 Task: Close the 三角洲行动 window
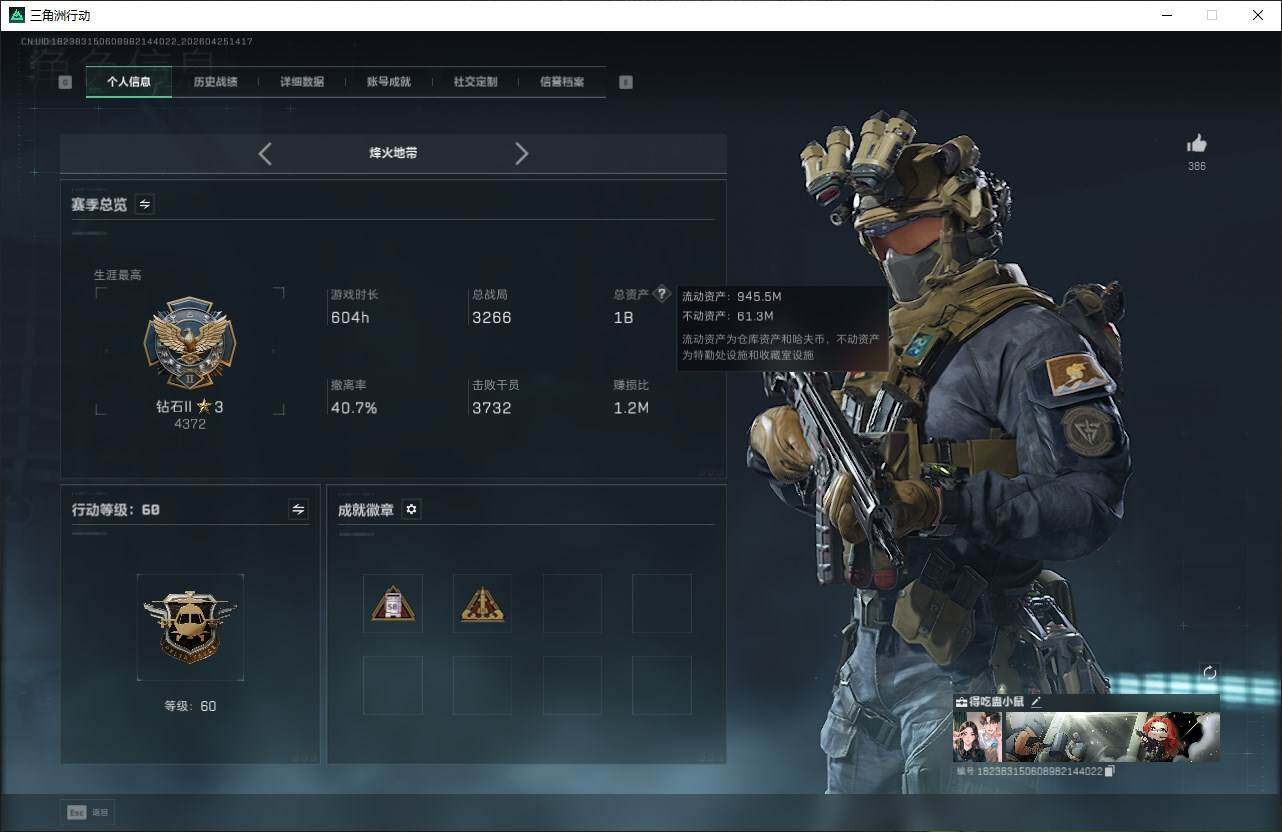pos(1258,15)
